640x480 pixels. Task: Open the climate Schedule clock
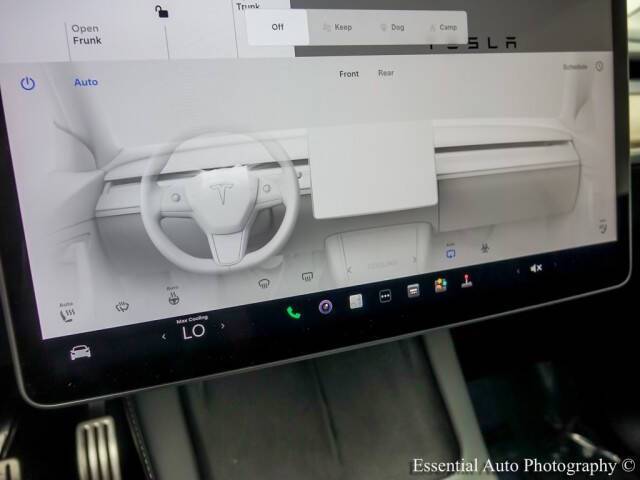[599, 66]
